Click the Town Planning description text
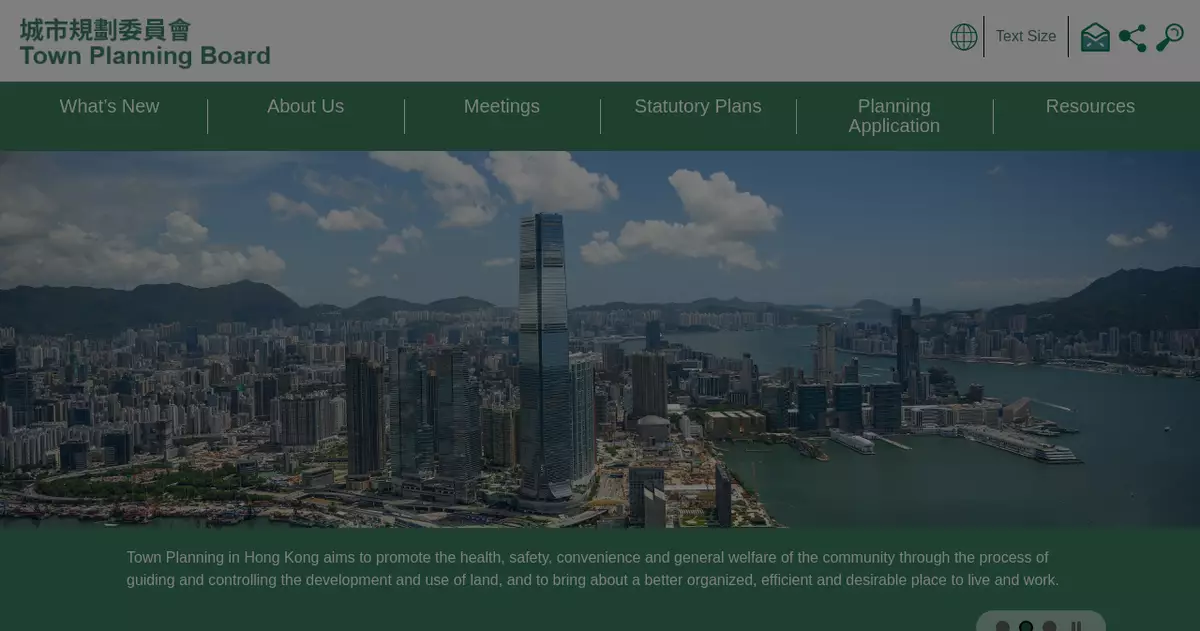Image resolution: width=1200 pixels, height=631 pixels. coord(592,569)
